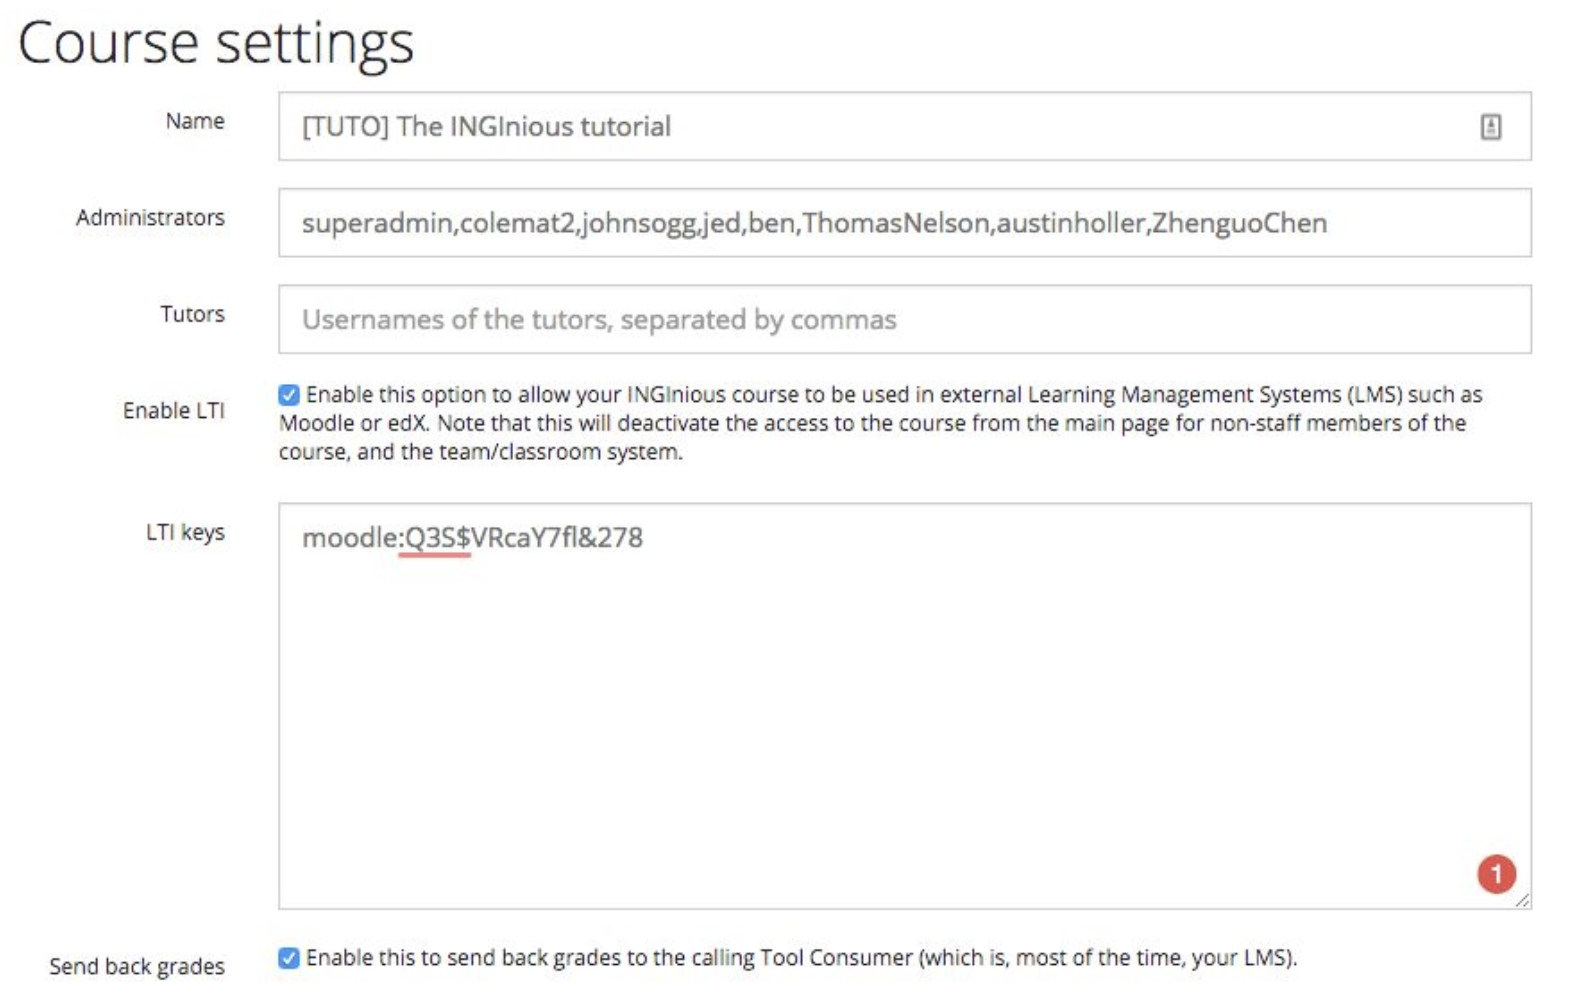The height and width of the screenshot is (1004, 1570).
Task: Click the LTI keys textarea resize handle
Action: tap(1522, 900)
